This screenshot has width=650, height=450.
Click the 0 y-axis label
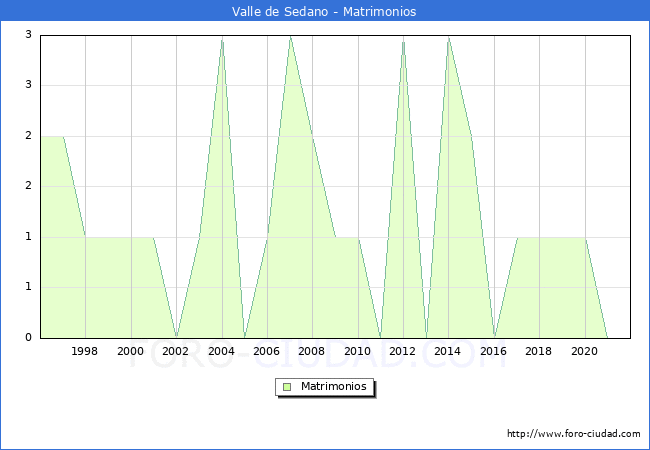pos(28,337)
